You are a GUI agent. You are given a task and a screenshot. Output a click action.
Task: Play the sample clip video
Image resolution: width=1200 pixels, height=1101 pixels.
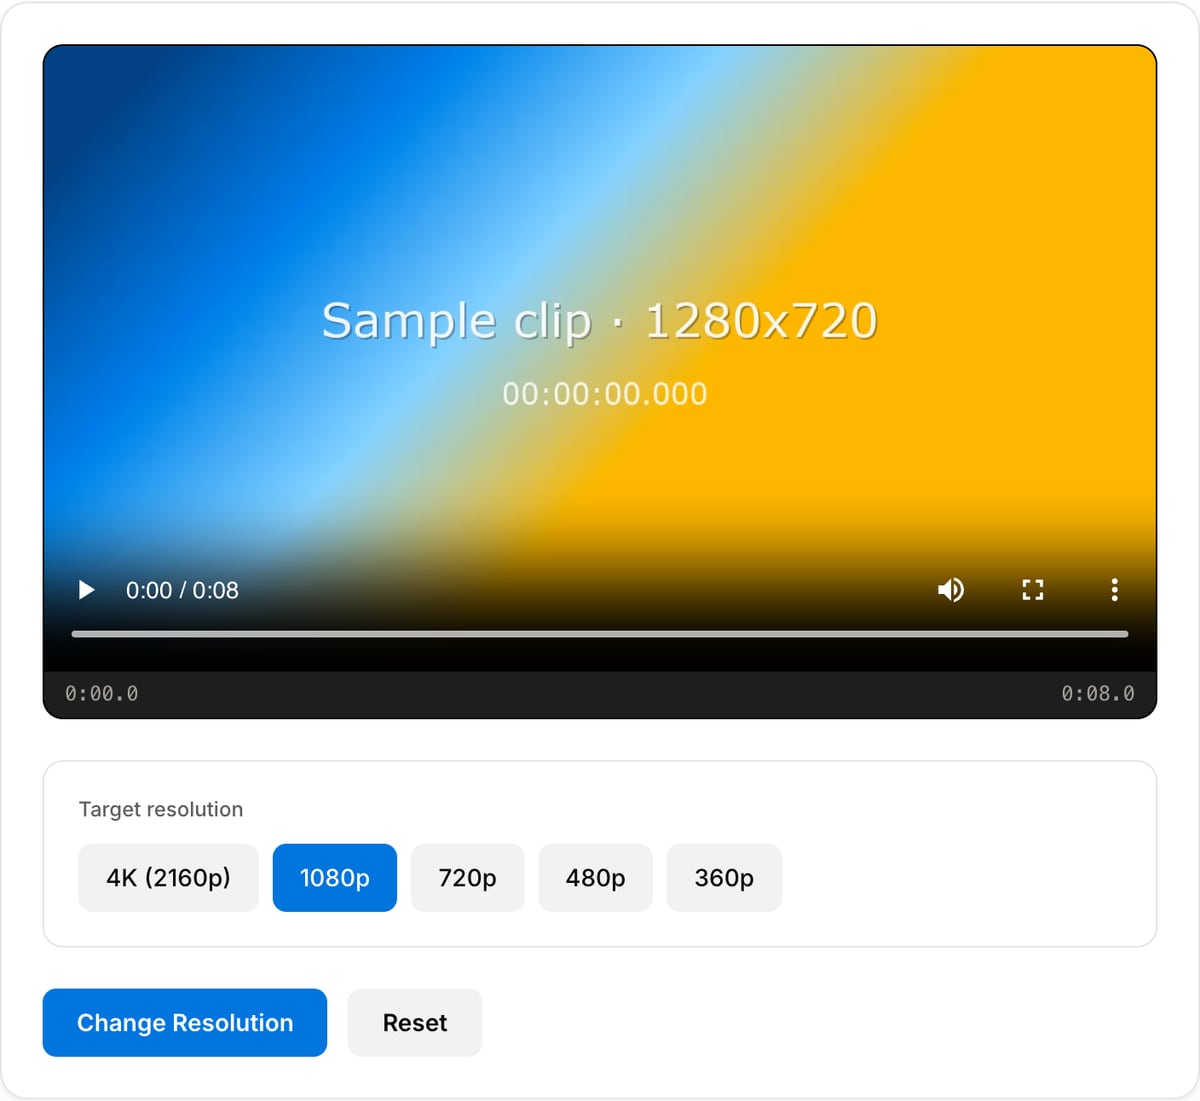[x=87, y=590]
